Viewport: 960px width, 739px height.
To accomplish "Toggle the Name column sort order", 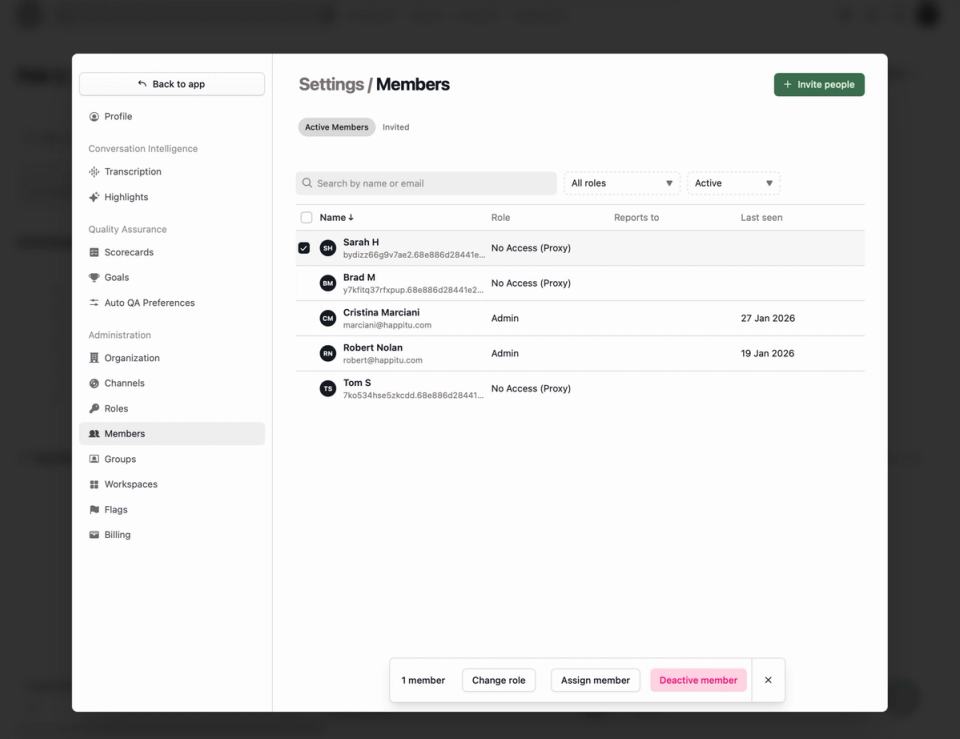I will coord(334,217).
